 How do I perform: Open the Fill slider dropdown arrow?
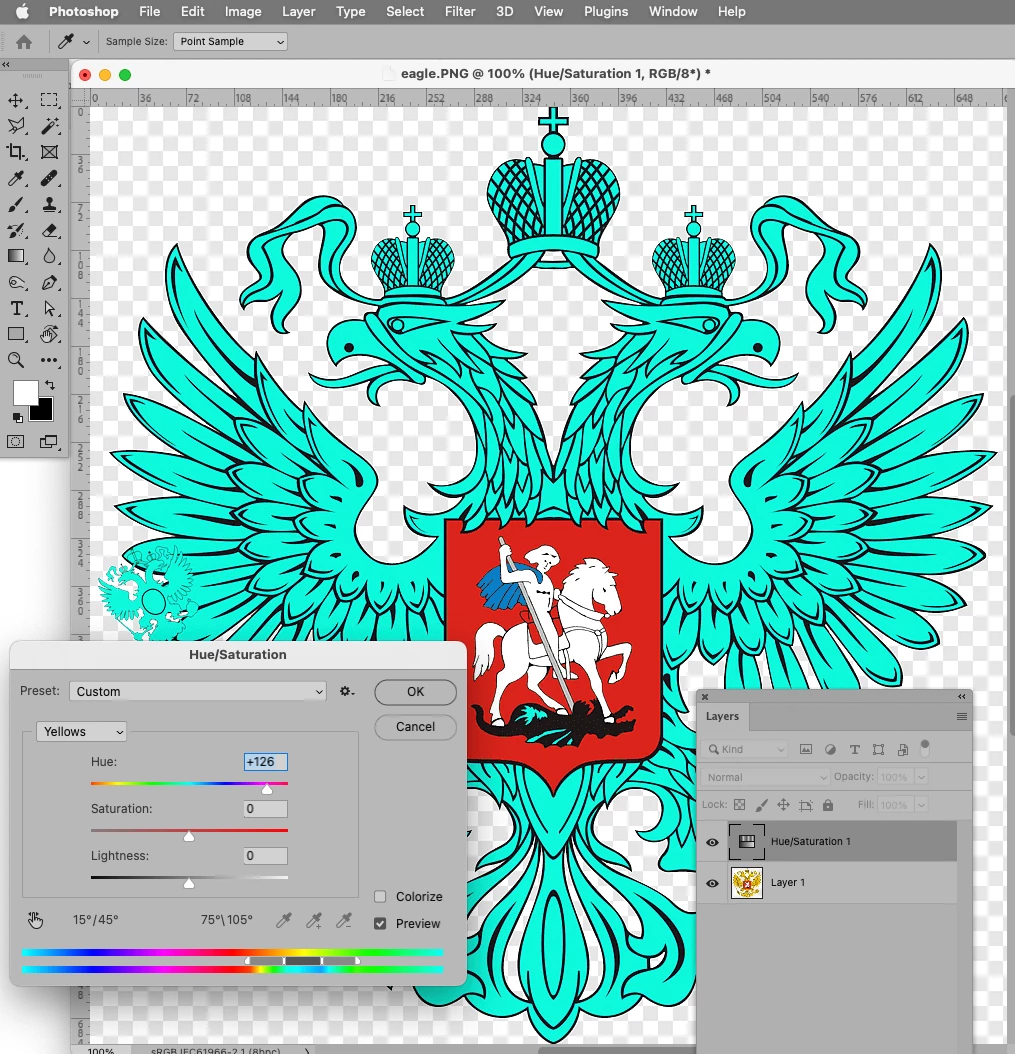coord(922,805)
